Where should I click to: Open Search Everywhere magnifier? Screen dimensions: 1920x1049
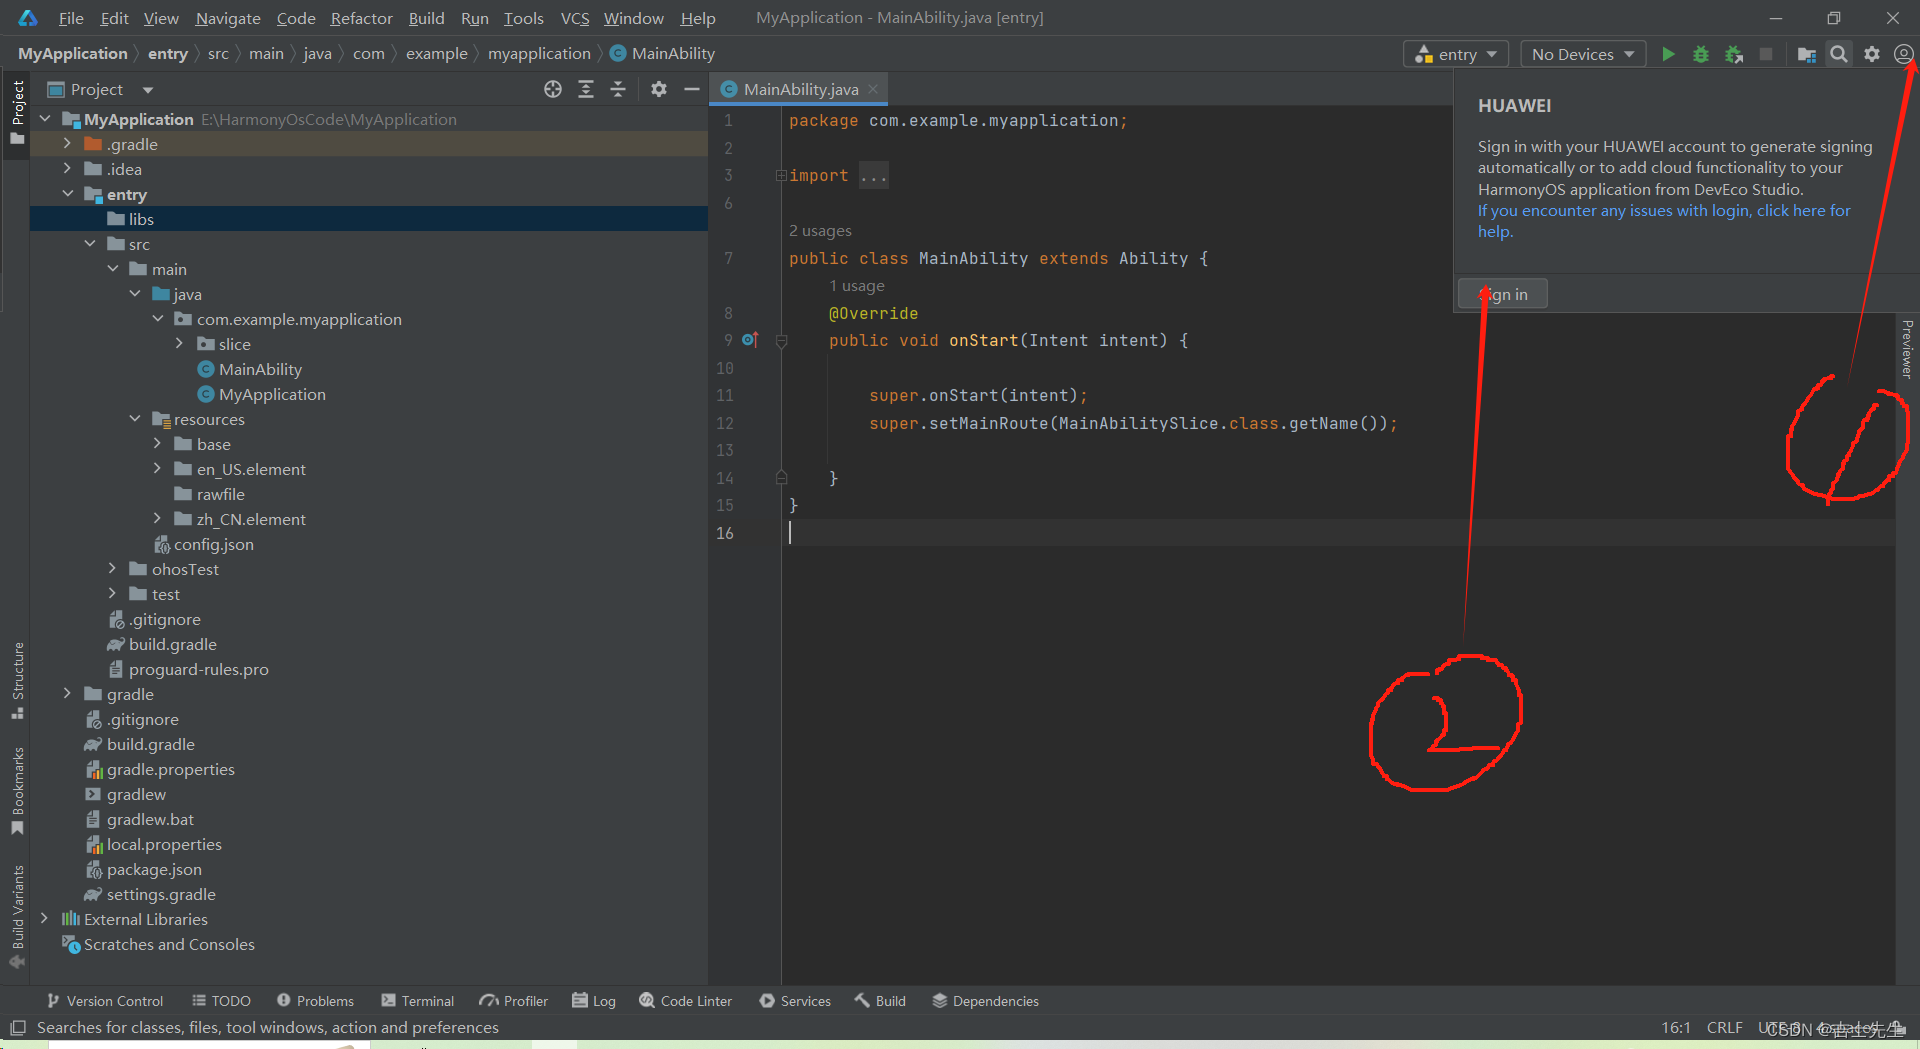1838,54
